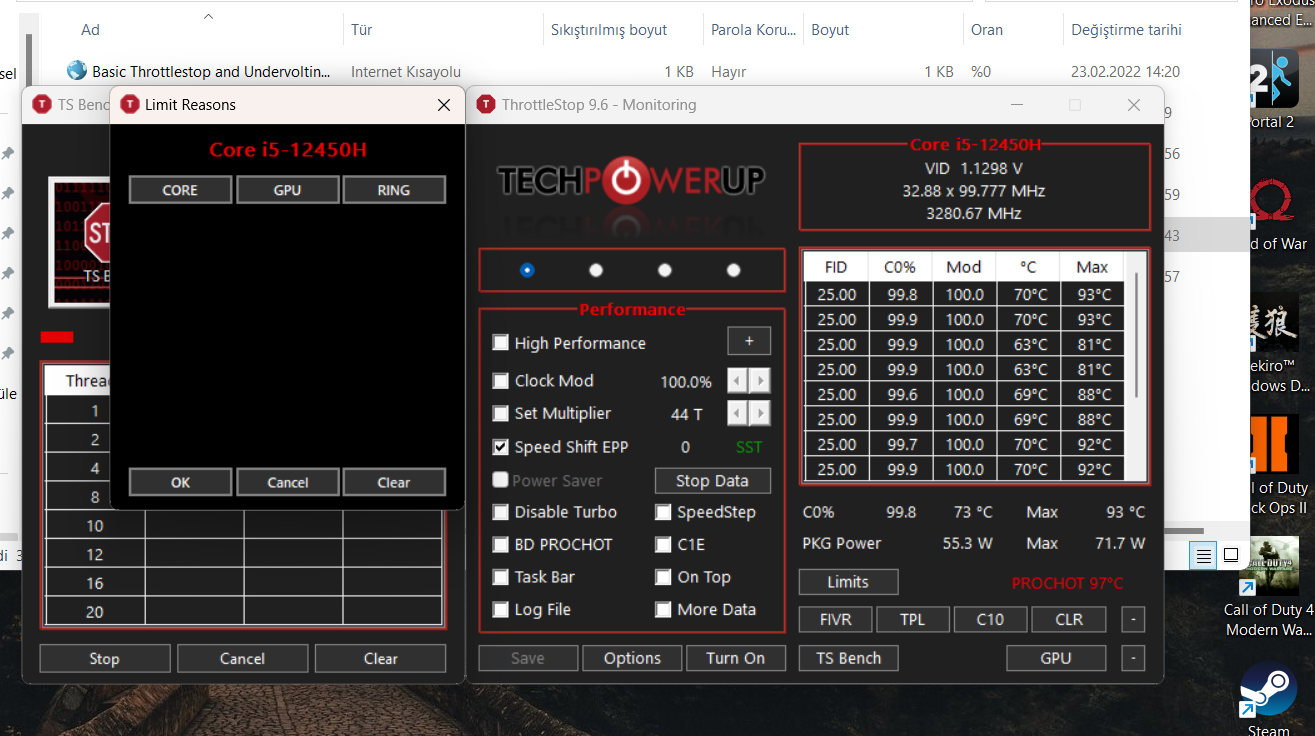1315x736 pixels.
Task: Click the Stop Data button
Action: pos(713,481)
